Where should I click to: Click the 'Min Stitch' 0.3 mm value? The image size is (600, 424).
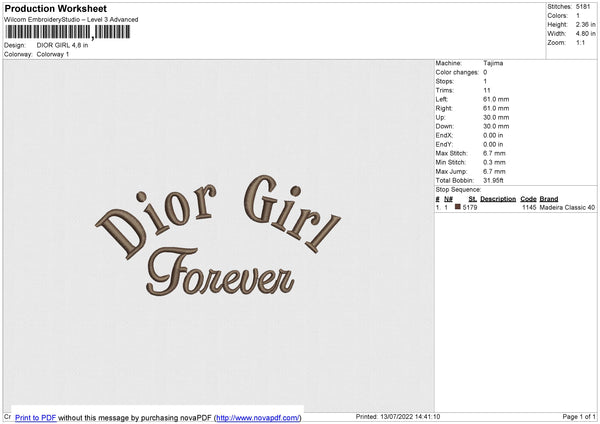[x=494, y=162]
